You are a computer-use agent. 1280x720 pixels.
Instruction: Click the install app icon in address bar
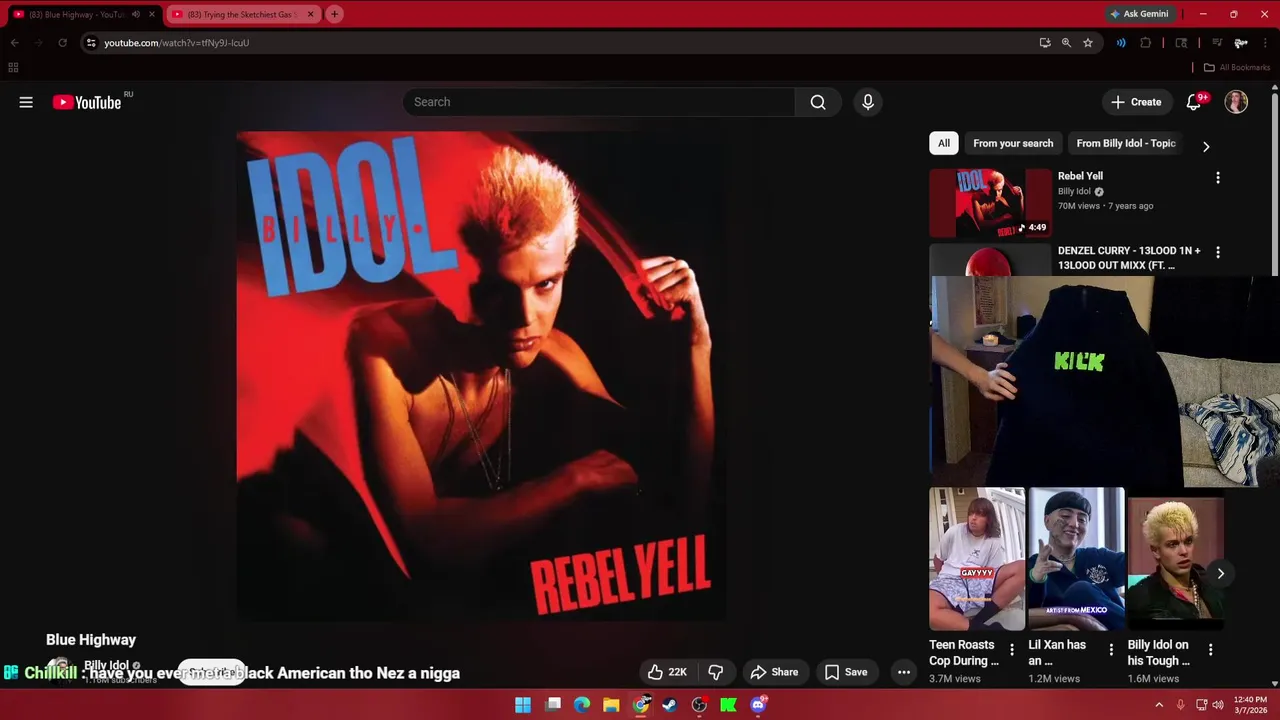(1045, 43)
